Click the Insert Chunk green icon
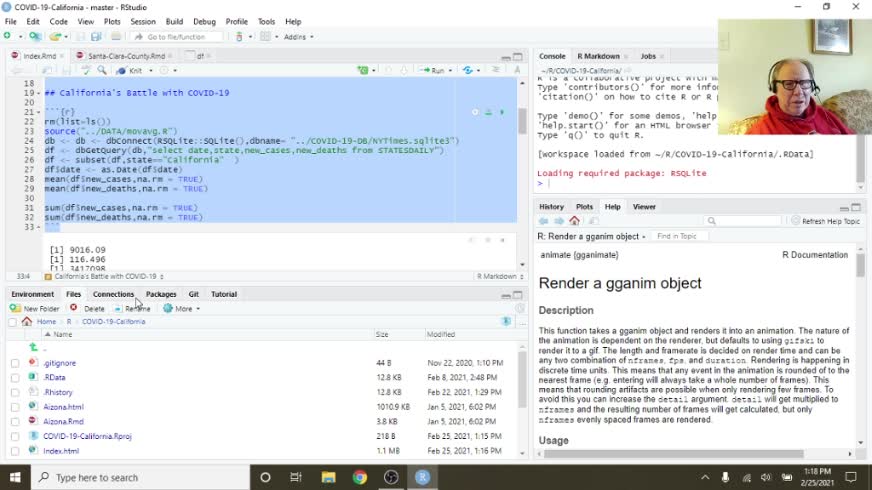This screenshot has width=872, height=490. (x=363, y=70)
